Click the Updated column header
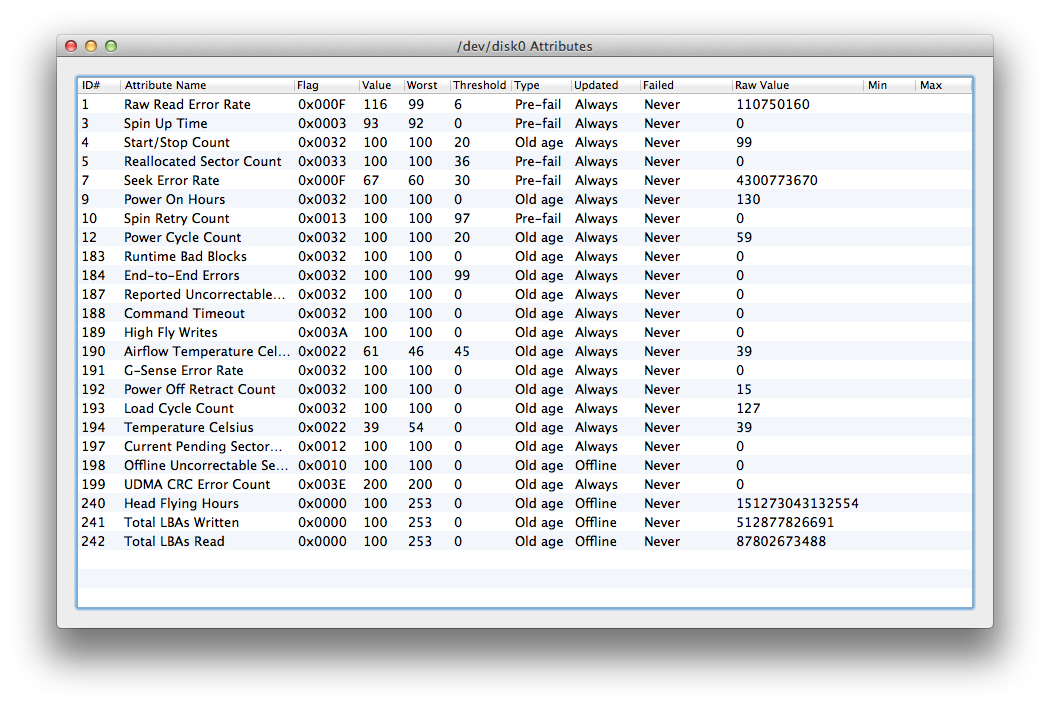Viewport: 1050px width, 707px height. point(606,85)
